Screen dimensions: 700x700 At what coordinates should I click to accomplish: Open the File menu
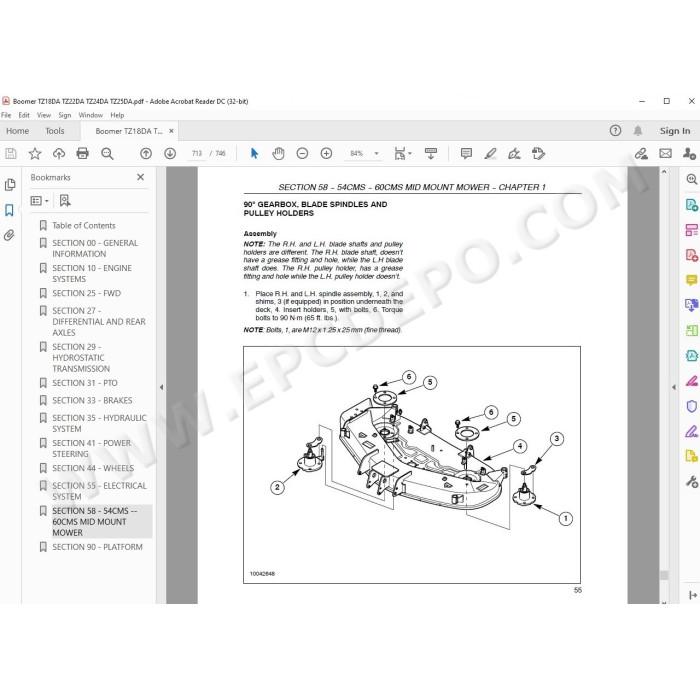[x=6, y=115]
